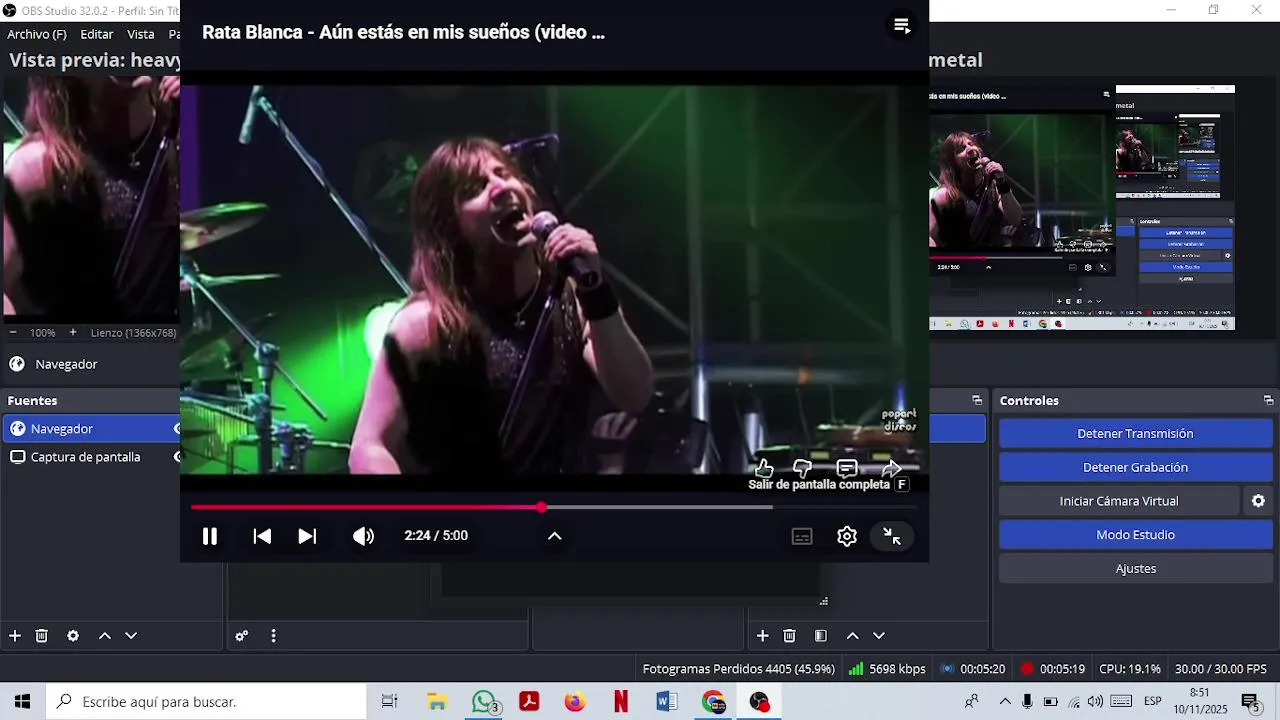
Task: Skip to the next video
Action: point(307,536)
